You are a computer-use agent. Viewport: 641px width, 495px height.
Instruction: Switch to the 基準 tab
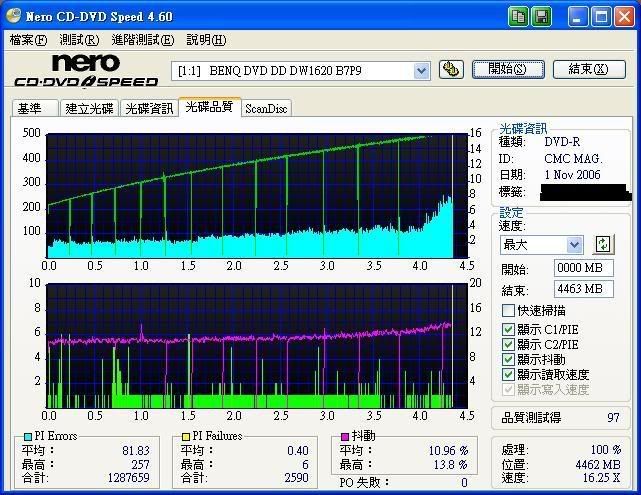click(35, 108)
